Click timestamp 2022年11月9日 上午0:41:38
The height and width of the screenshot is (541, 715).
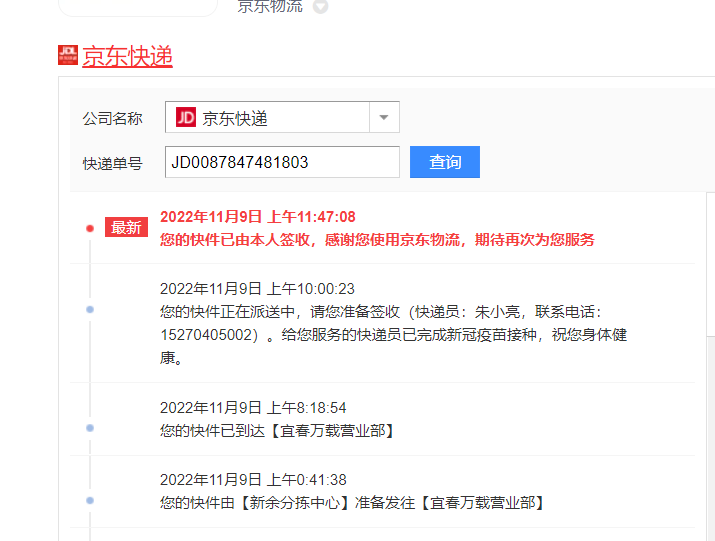(x=253, y=480)
